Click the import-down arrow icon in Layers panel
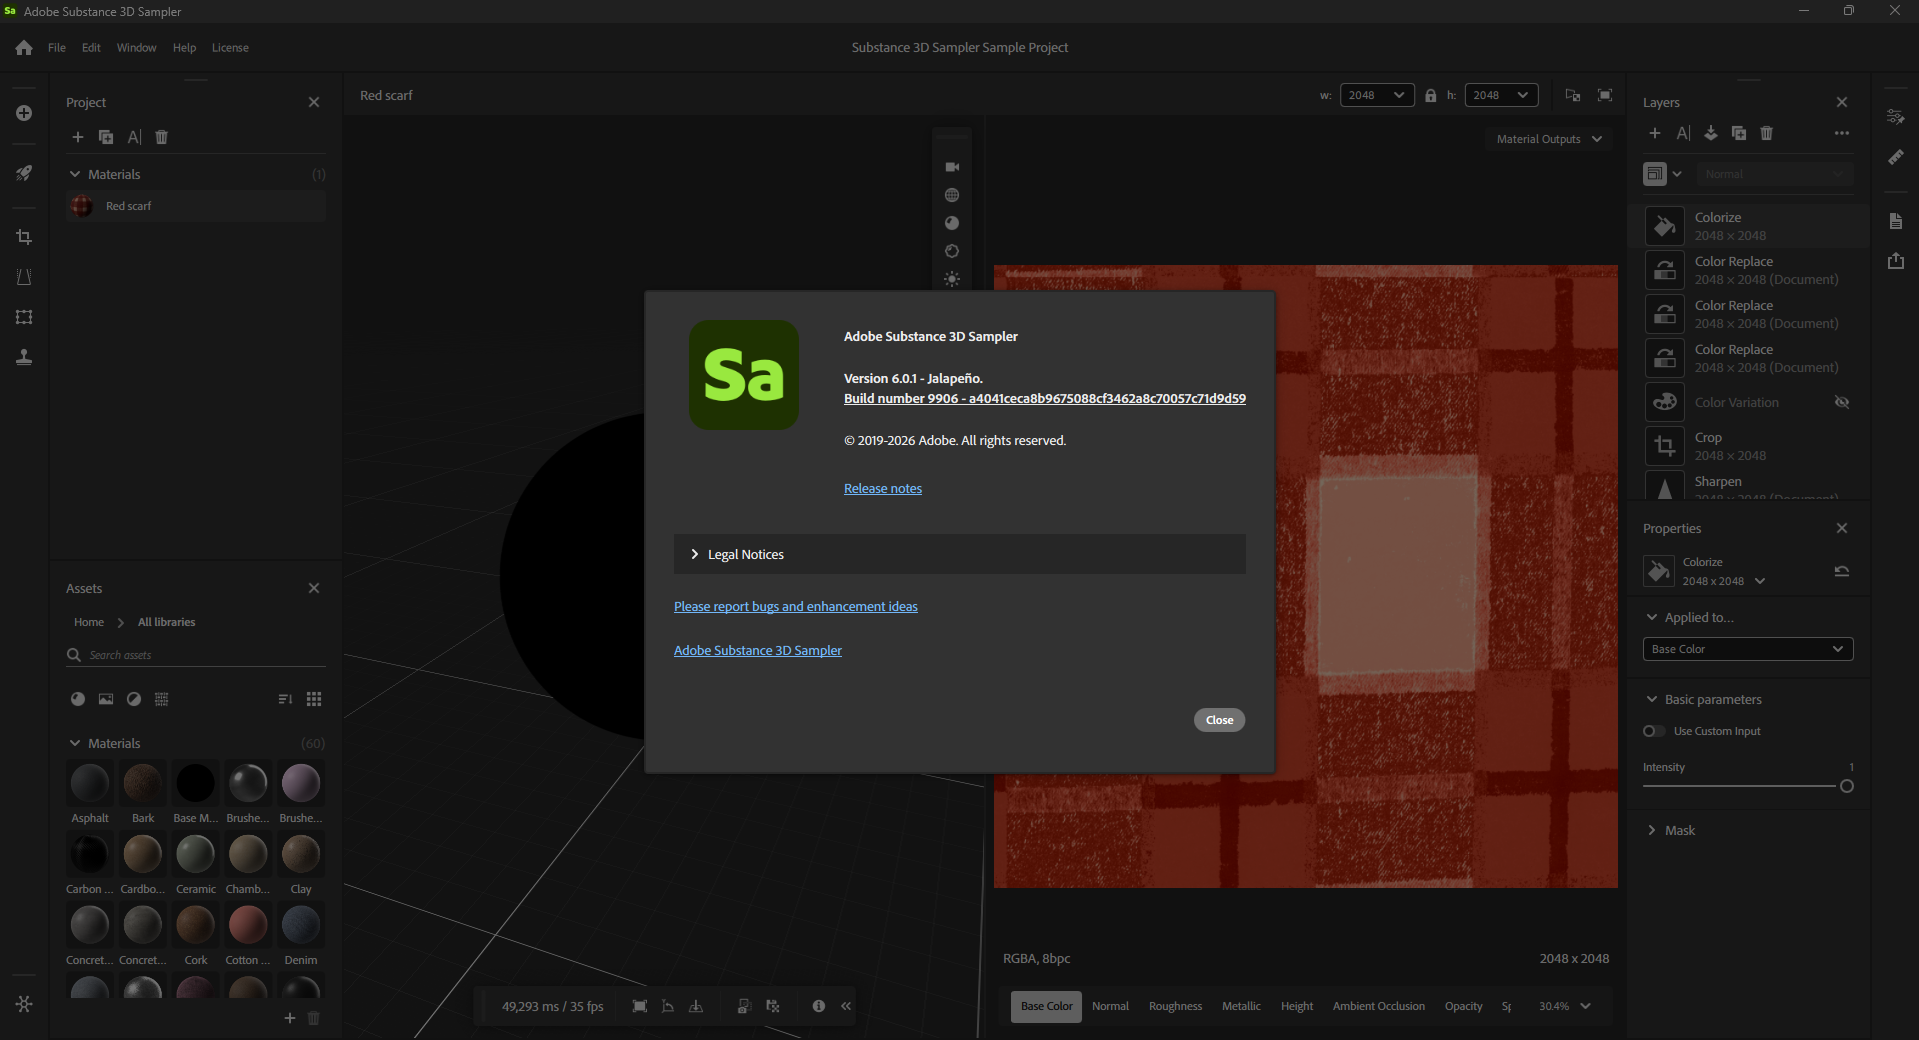 coord(1711,133)
